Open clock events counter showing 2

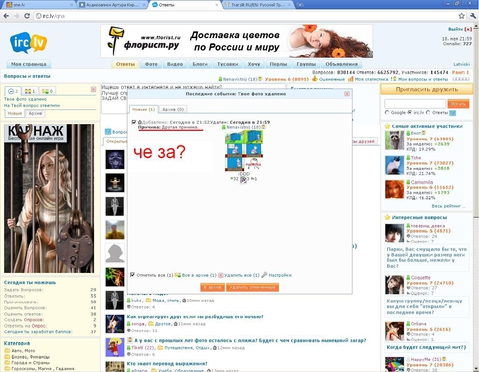13,91
